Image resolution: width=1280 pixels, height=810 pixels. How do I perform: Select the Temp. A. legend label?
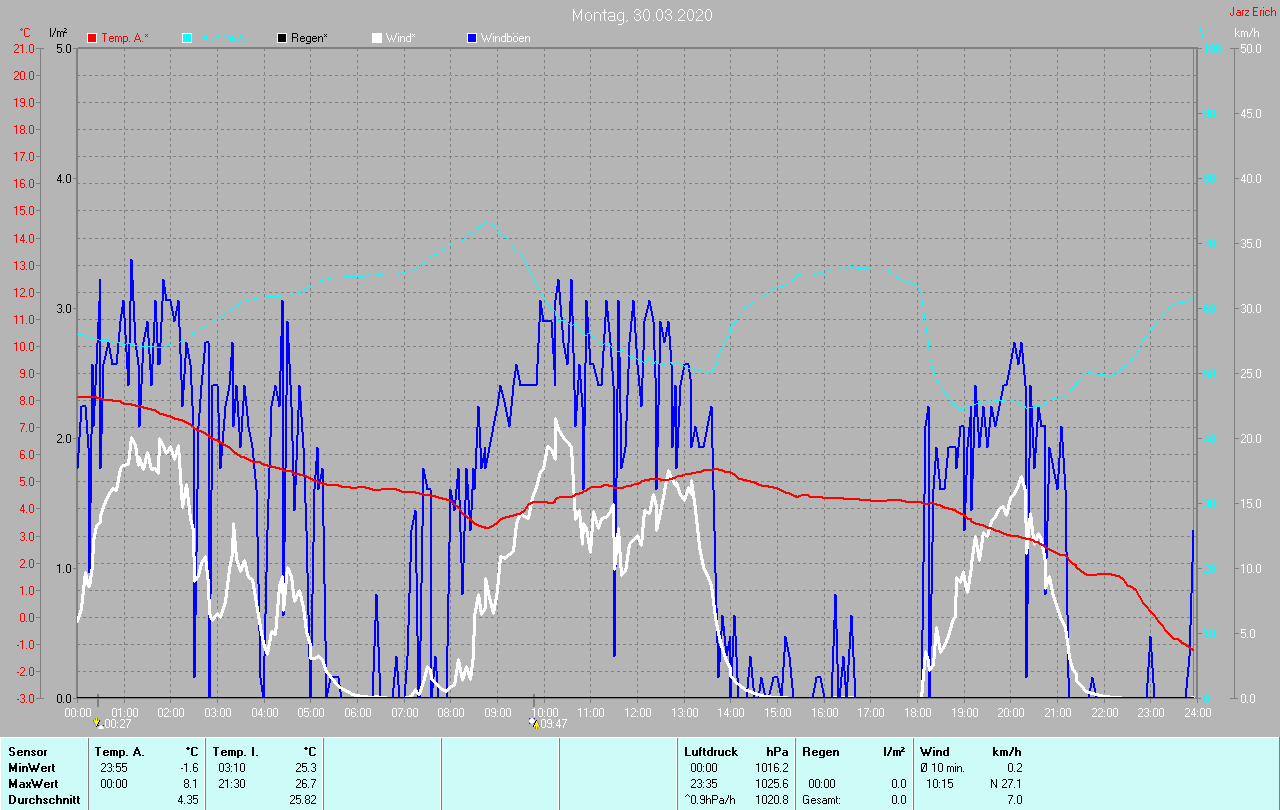click(124, 38)
